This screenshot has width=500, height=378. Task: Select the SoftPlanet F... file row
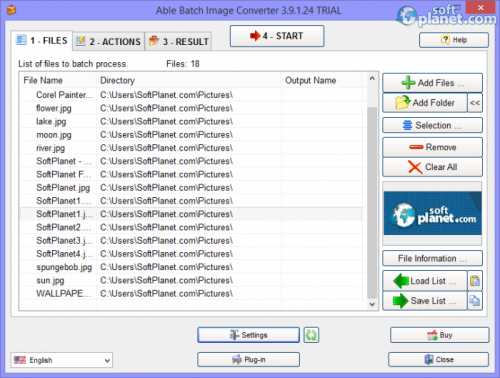191,174
